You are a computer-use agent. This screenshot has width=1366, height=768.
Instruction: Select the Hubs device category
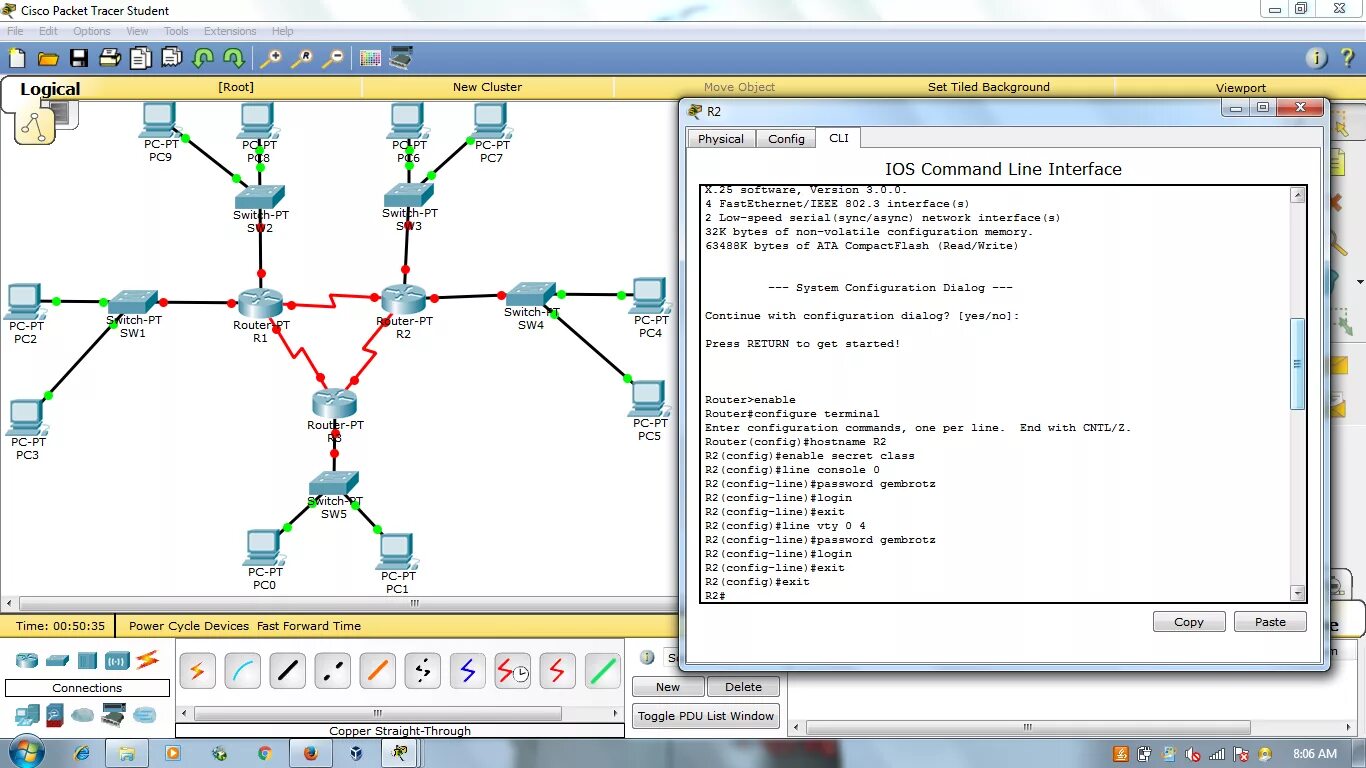coord(87,660)
